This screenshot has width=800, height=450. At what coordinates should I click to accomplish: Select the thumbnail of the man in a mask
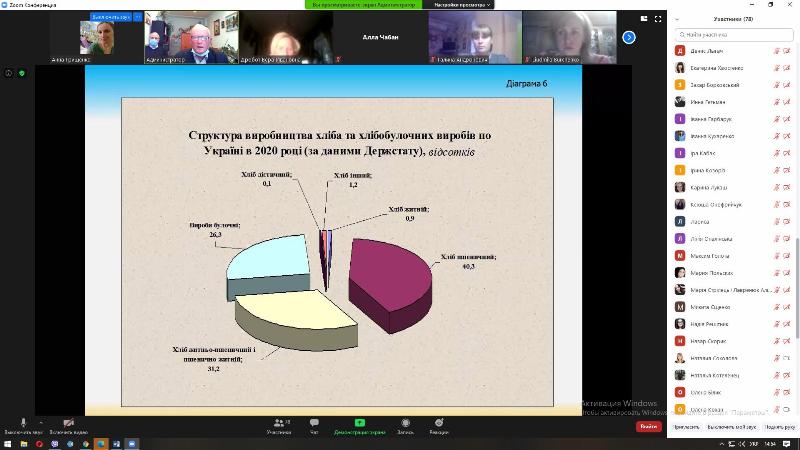click(x=191, y=38)
